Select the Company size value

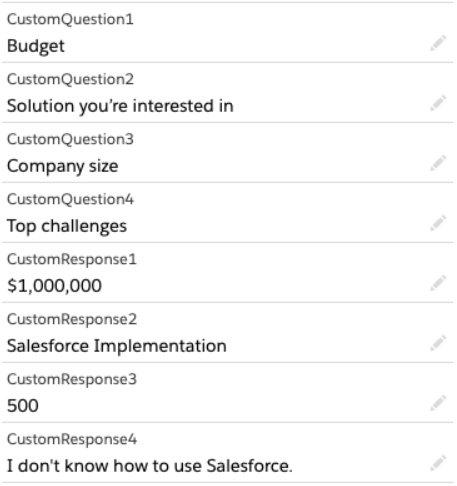(x=63, y=166)
